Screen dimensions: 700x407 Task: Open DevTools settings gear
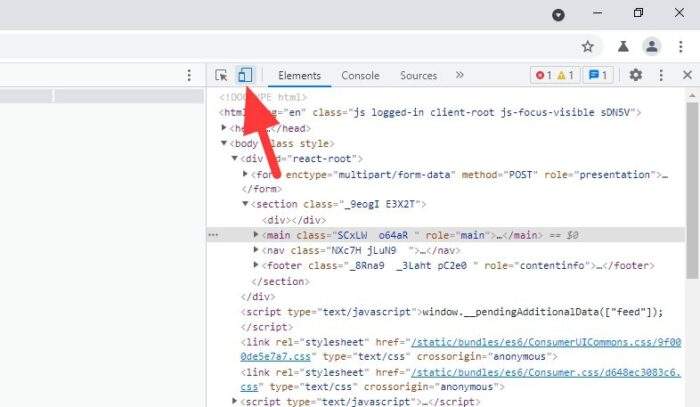pos(636,75)
